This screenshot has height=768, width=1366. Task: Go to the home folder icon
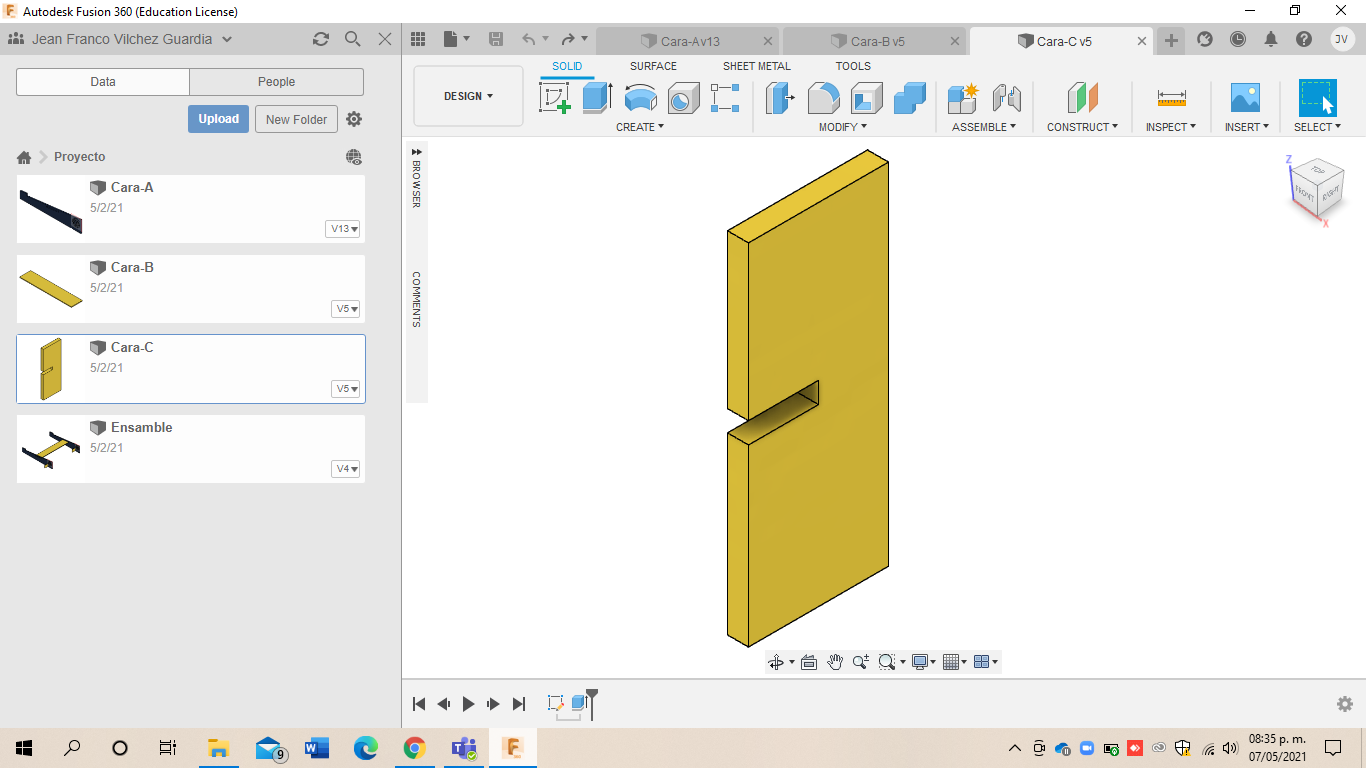click(x=24, y=157)
